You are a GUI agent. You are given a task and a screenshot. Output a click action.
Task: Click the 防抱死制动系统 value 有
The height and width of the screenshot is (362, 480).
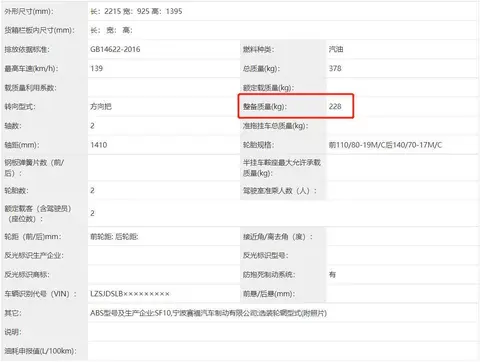pyautogui.click(x=332, y=274)
